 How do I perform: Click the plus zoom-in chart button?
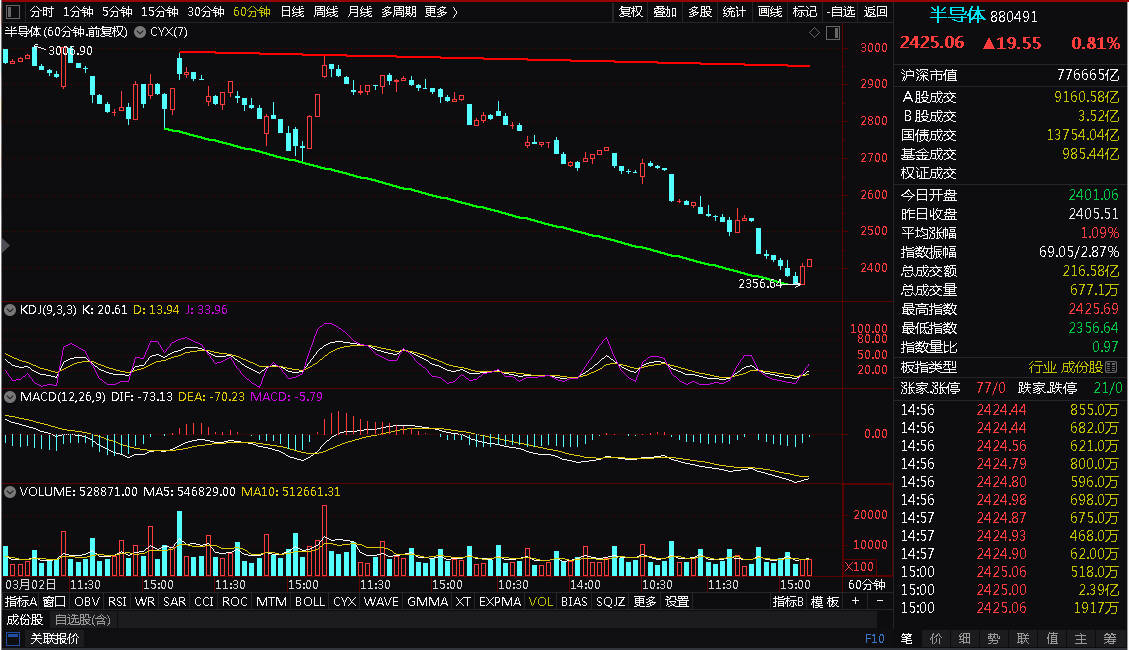[855, 601]
